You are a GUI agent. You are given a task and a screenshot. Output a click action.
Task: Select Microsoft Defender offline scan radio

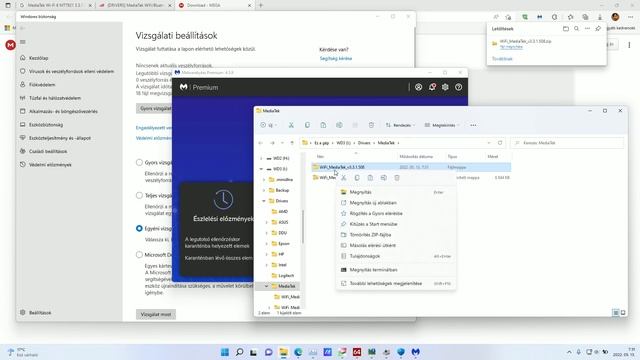click(x=139, y=255)
